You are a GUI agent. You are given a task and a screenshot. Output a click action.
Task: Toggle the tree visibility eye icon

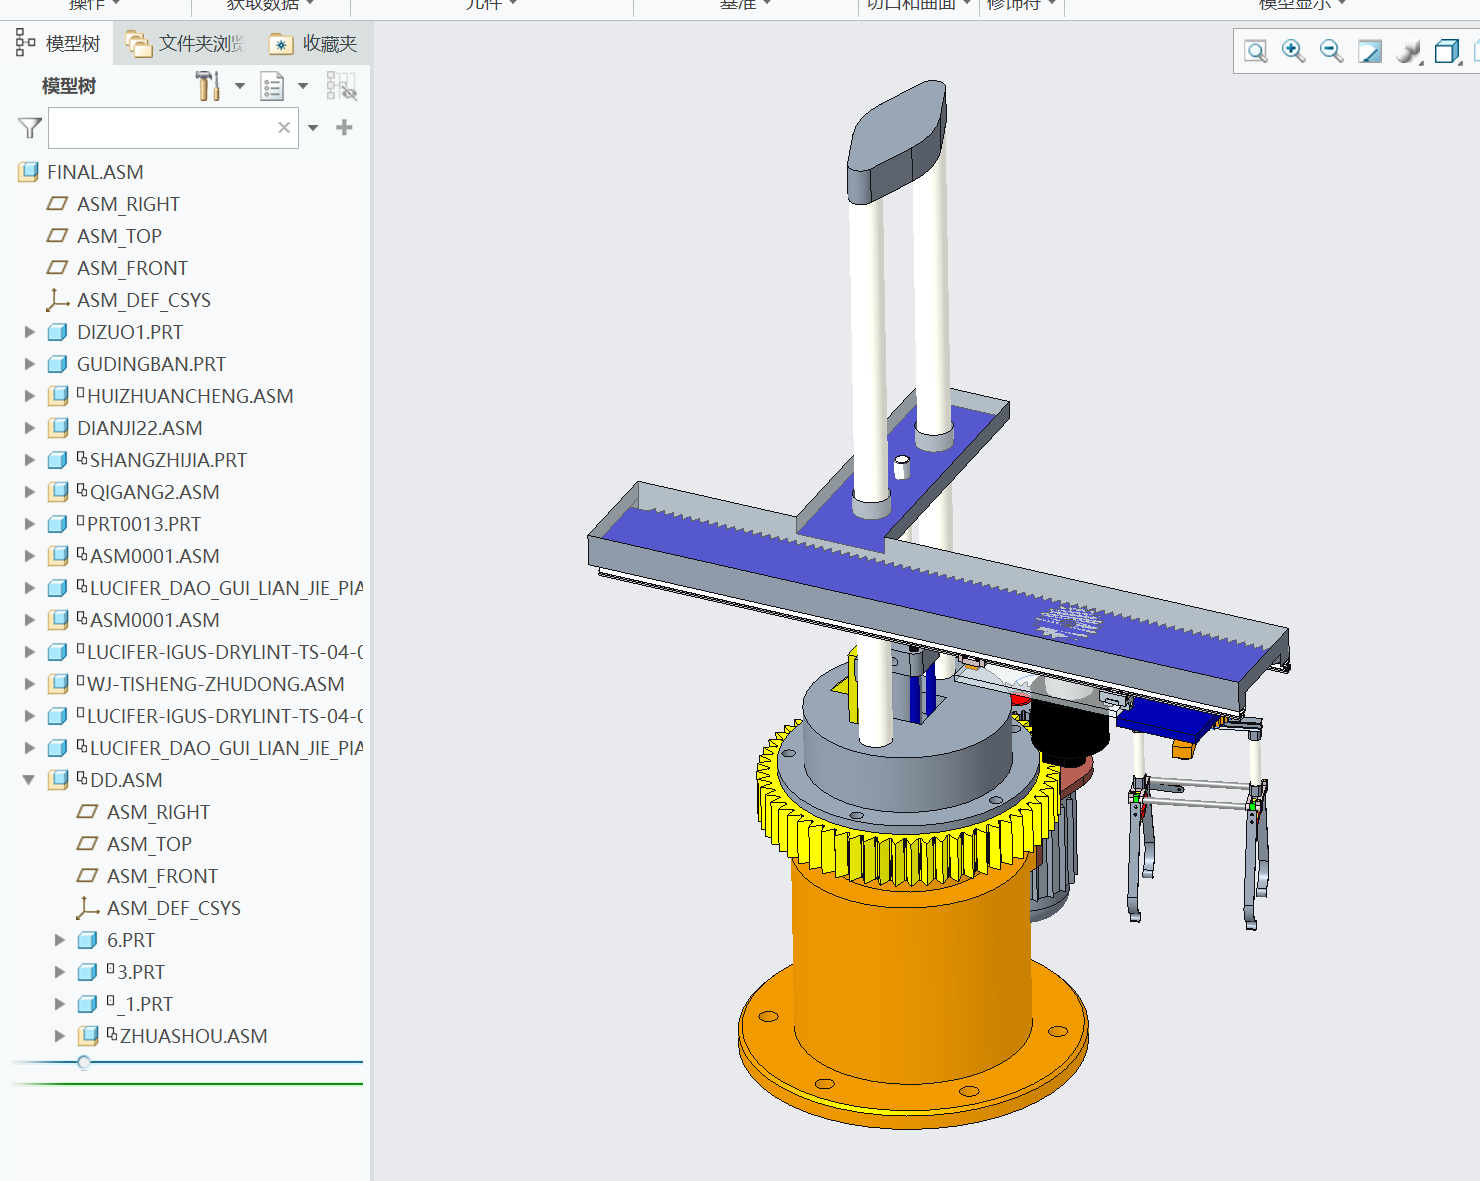coord(341,87)
